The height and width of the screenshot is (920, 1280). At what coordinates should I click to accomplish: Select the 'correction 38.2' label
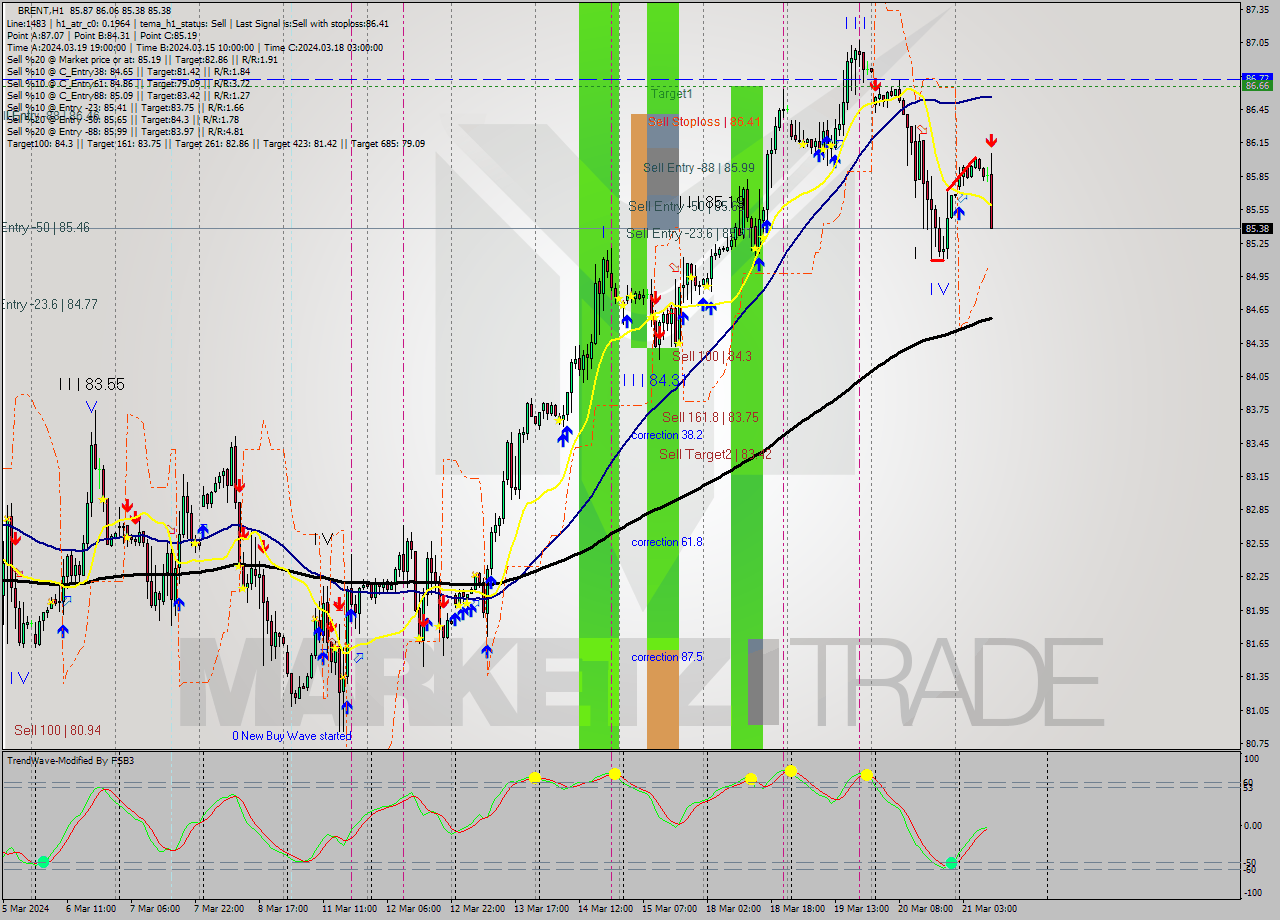pos(667,435)
